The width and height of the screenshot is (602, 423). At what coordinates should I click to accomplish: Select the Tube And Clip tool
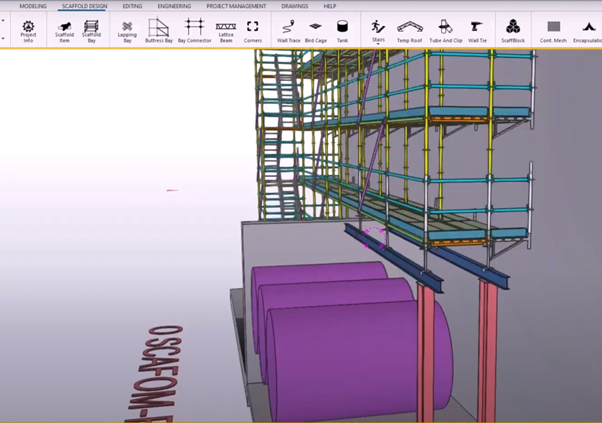(x=445, y=31)
